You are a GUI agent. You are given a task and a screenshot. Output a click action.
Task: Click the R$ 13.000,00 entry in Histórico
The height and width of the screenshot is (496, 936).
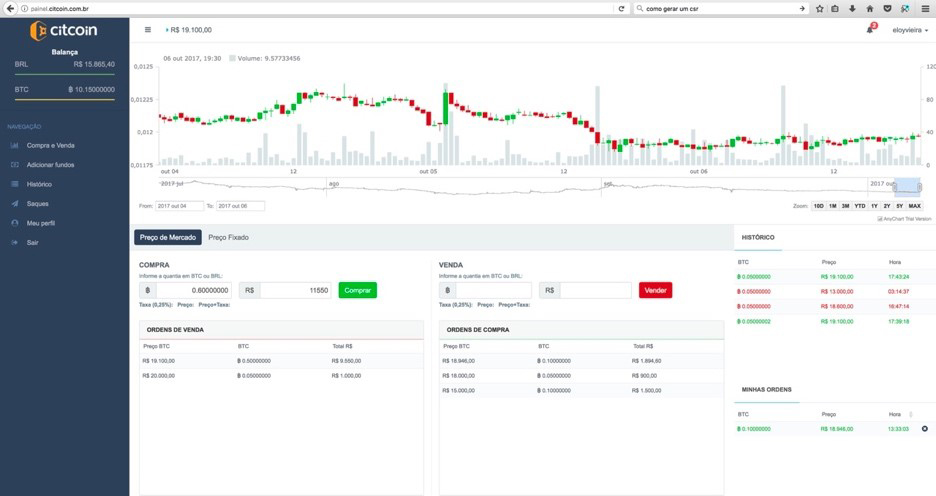click(x=837, y=291)
